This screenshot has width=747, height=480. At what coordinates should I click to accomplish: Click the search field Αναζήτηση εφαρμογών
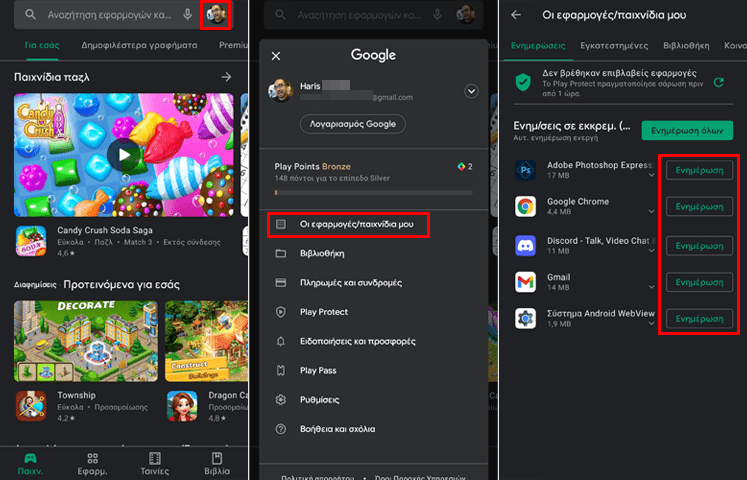pyautogui.click(x=109, y=15)
